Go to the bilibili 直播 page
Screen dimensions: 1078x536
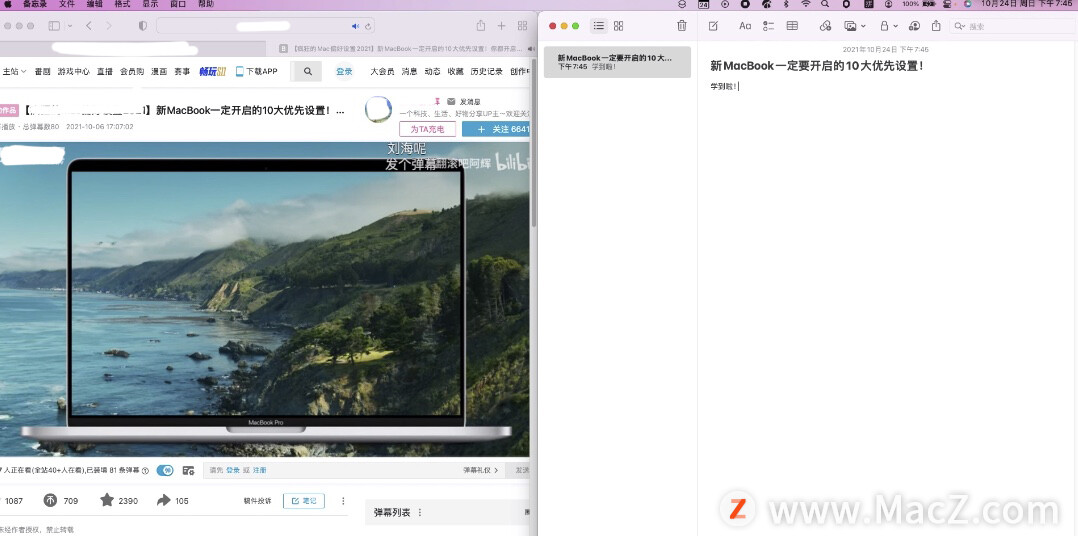coord(104,71)
